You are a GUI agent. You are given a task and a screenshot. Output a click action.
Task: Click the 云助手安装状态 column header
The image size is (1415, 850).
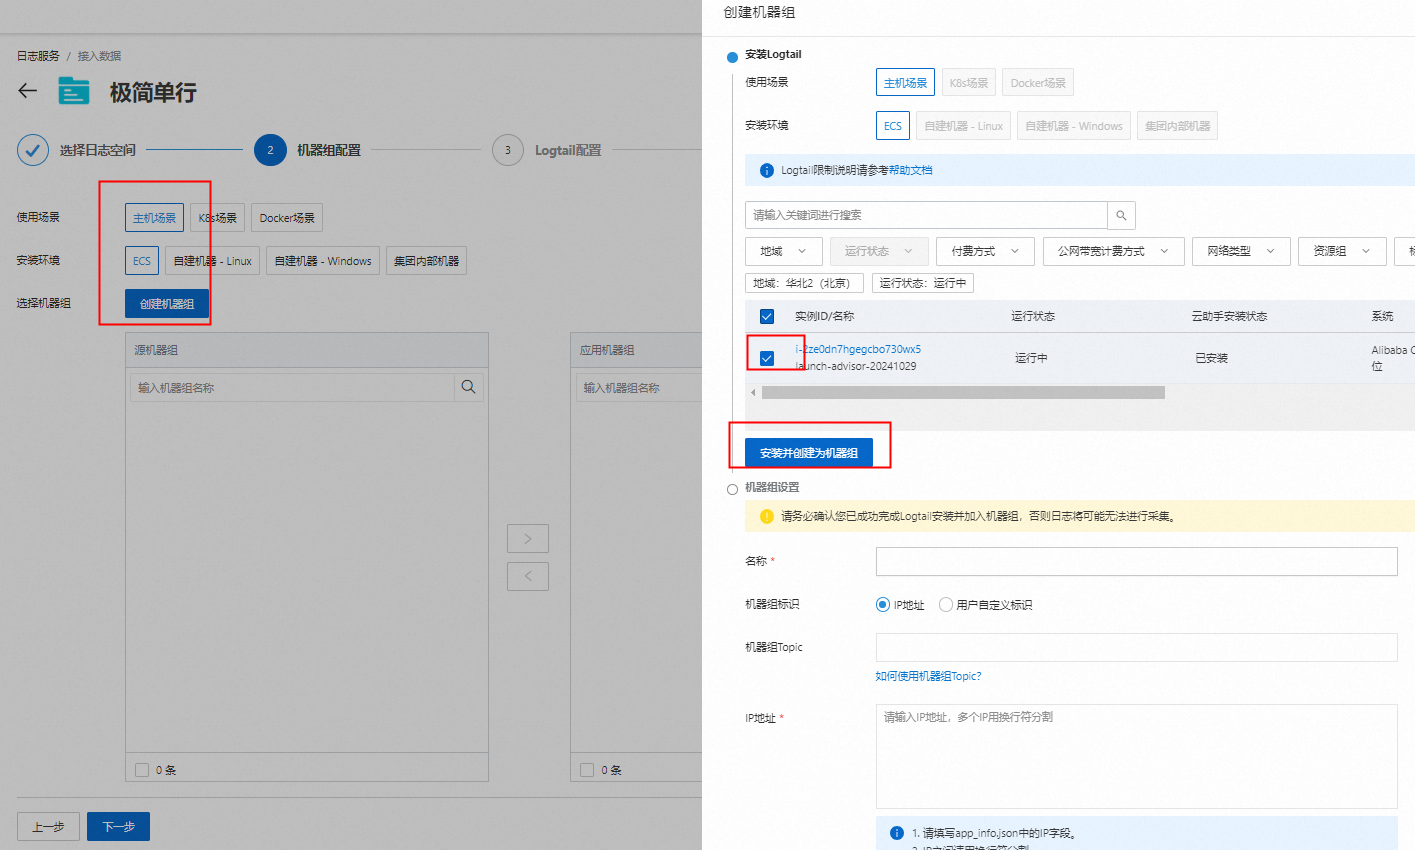[1229, 316]
